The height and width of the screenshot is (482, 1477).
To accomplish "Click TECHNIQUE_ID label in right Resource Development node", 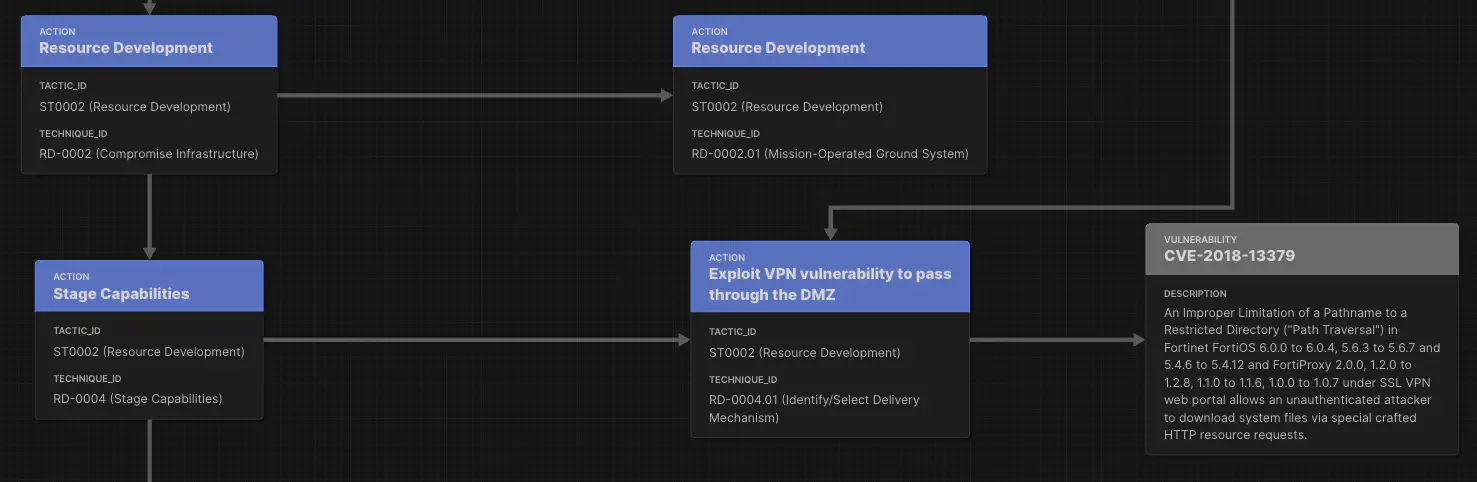I will pyautogui.click(x=725, y=134).
